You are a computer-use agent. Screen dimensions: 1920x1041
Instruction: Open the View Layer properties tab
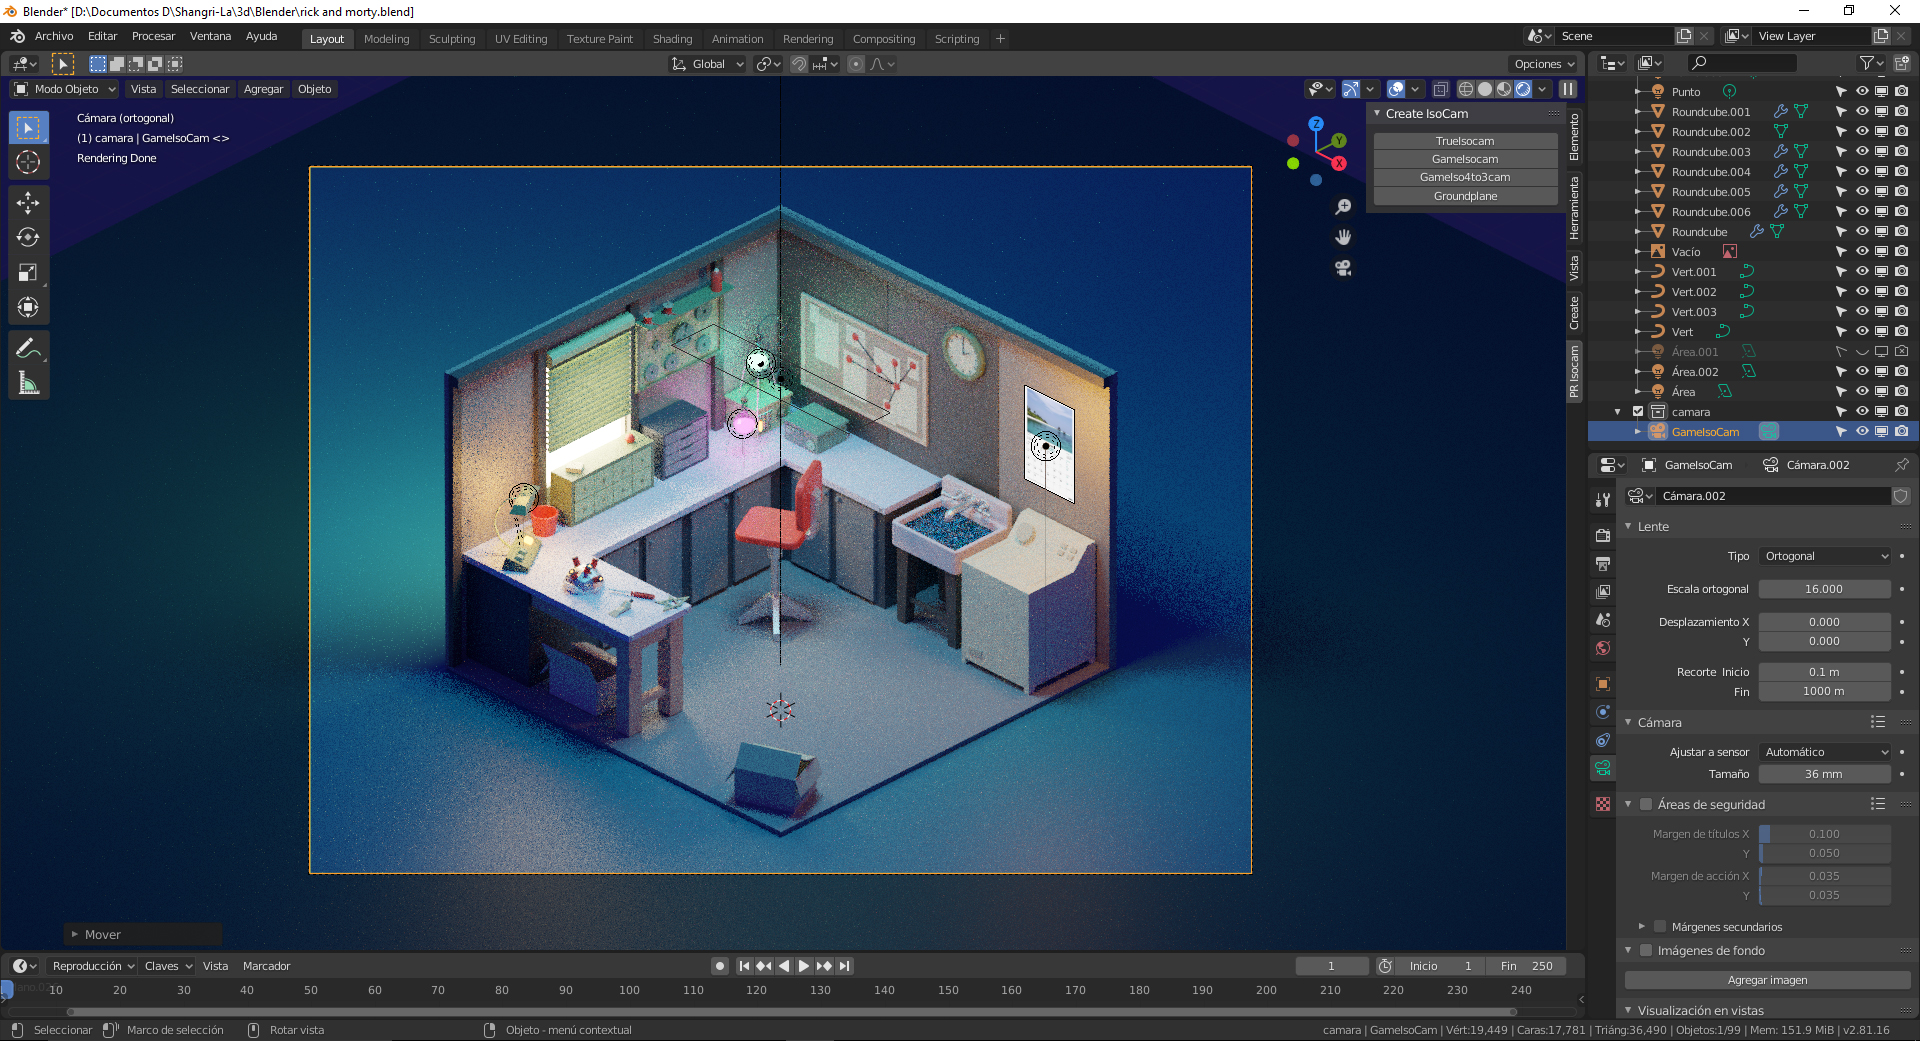tap(1603, 591)
